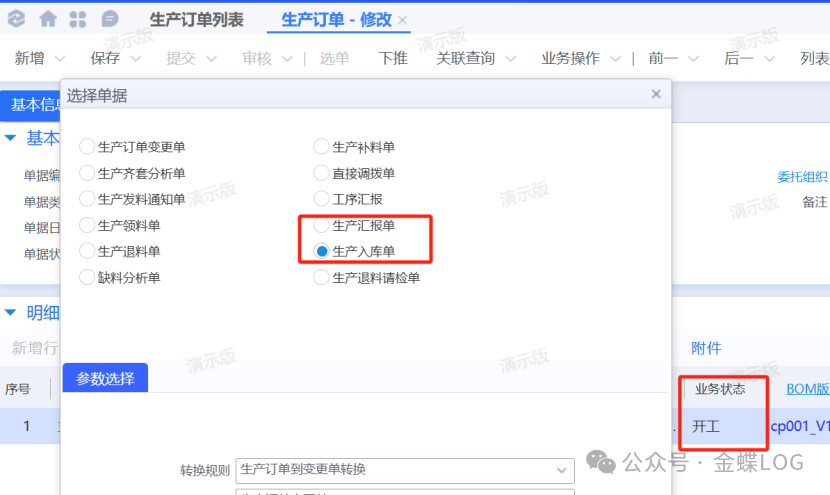Select the 生产订单变更单 radio option
830x495 pixels.
tap(88, 147)
